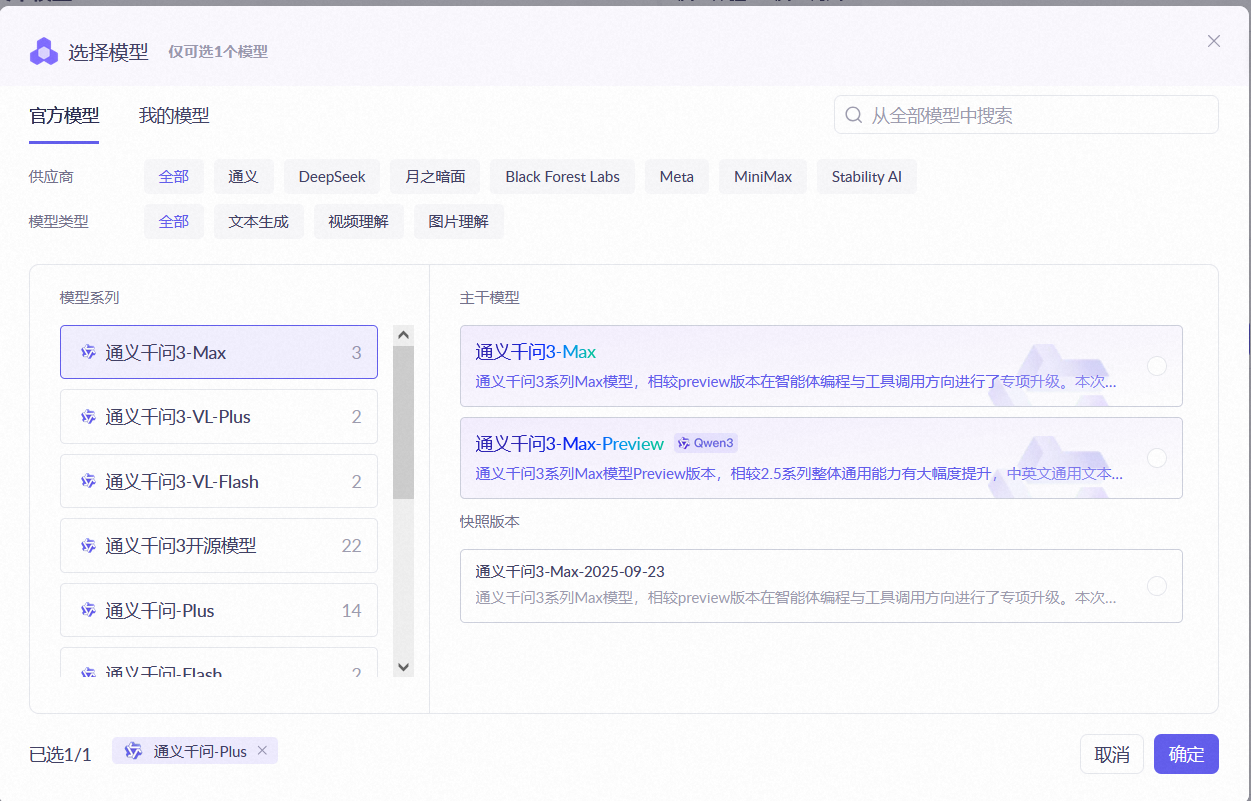This screenshot has height=801, width=1251.
Task: Click the 通义千问3-Max-Preview card title
Action: pyautogui.click(x=570, y=444)
